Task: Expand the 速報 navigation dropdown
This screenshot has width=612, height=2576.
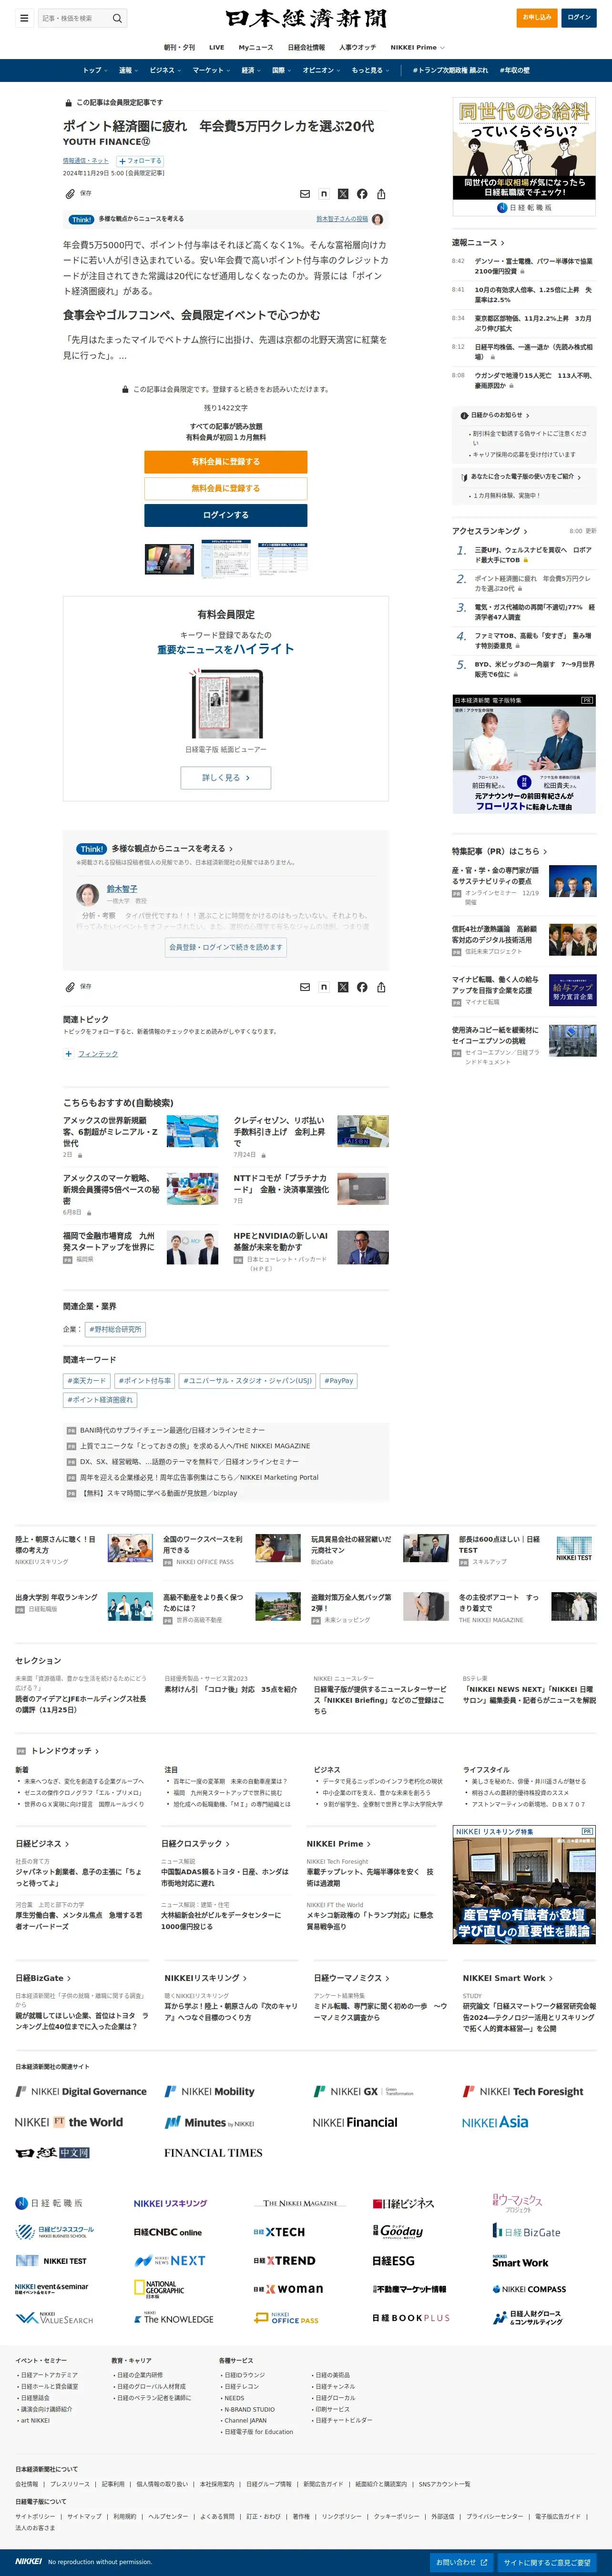Action: [x=129, y=70]
